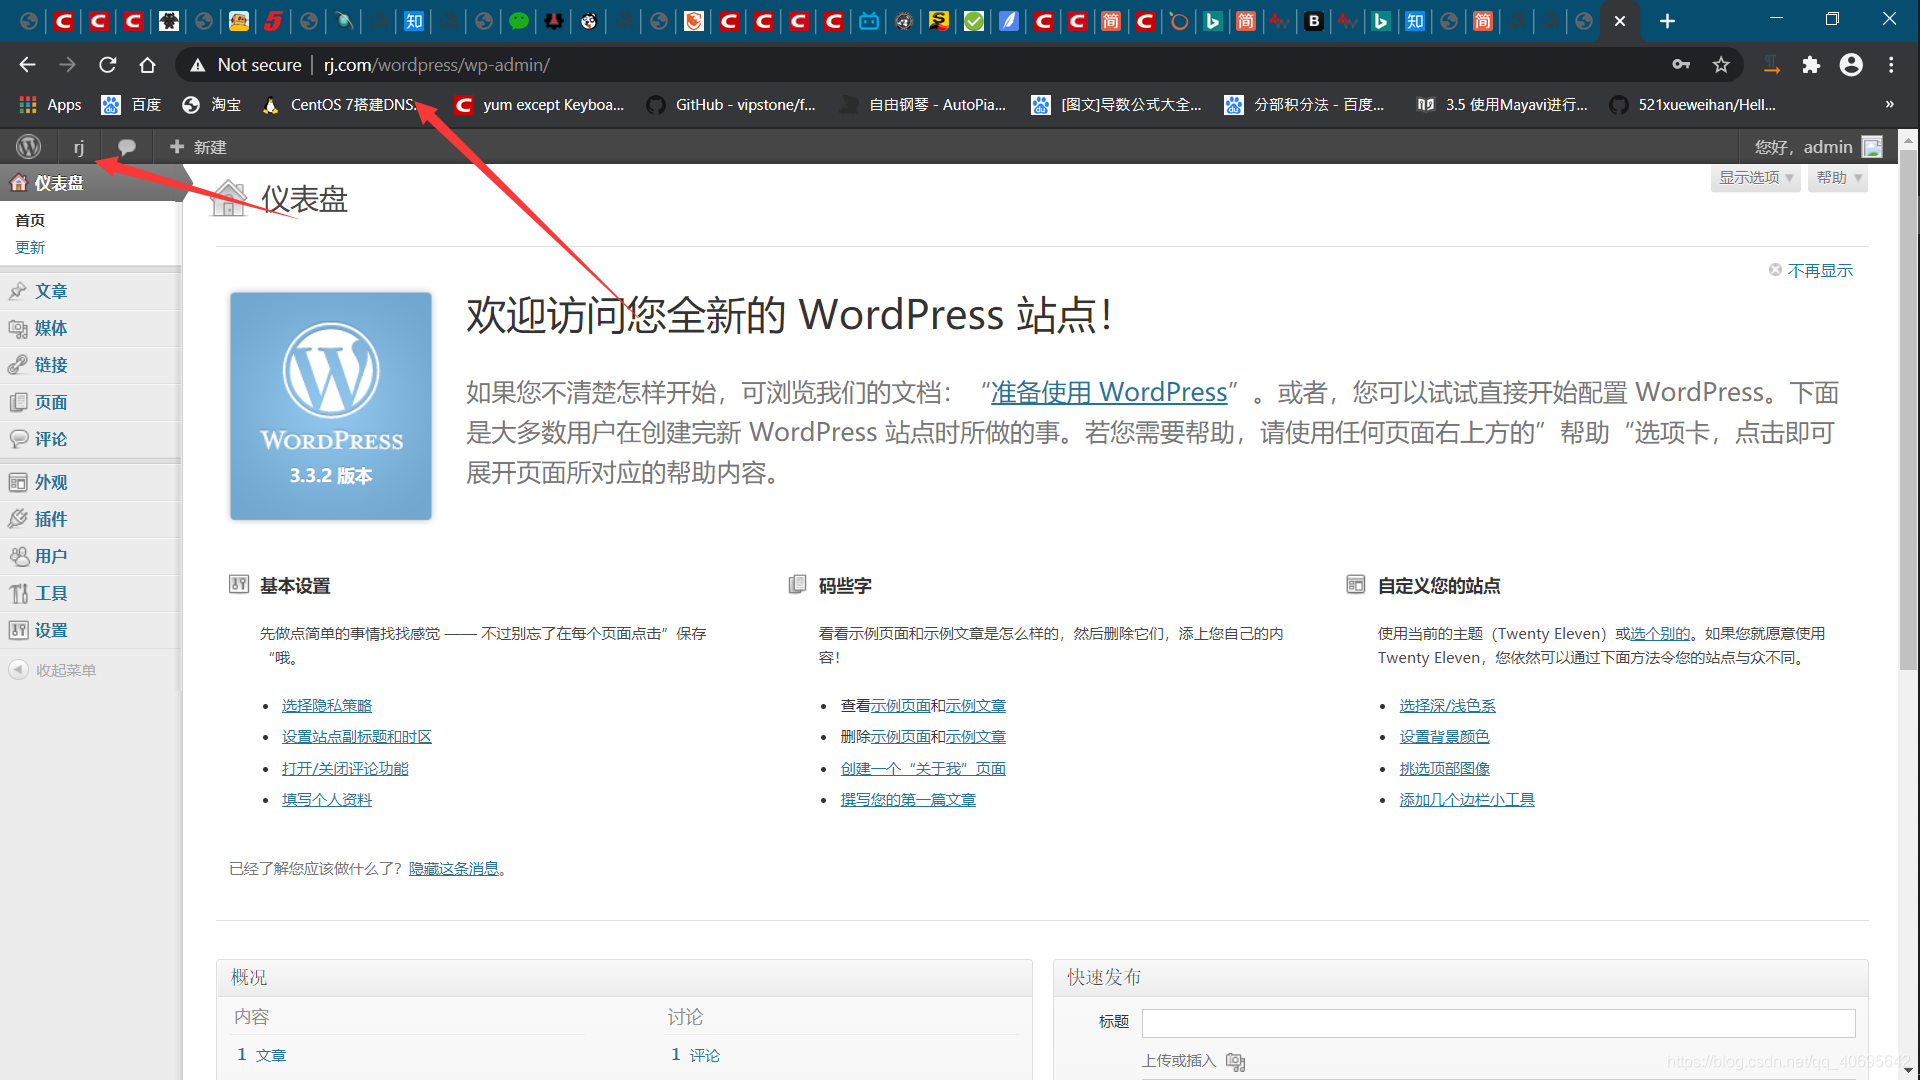This screenshot has width=1920, height=1080.
Task: Click 选个别的 theme link
Action: (1660, 633)
